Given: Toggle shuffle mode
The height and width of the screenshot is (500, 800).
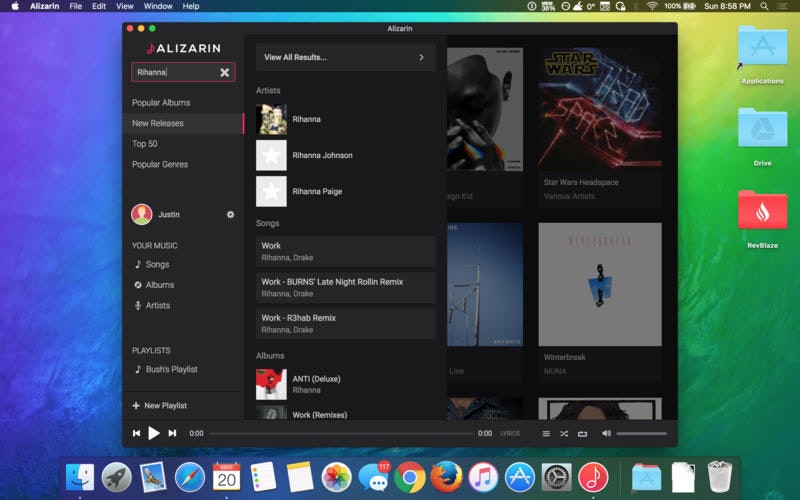Looking at the screenshot, I should point(564,434).
